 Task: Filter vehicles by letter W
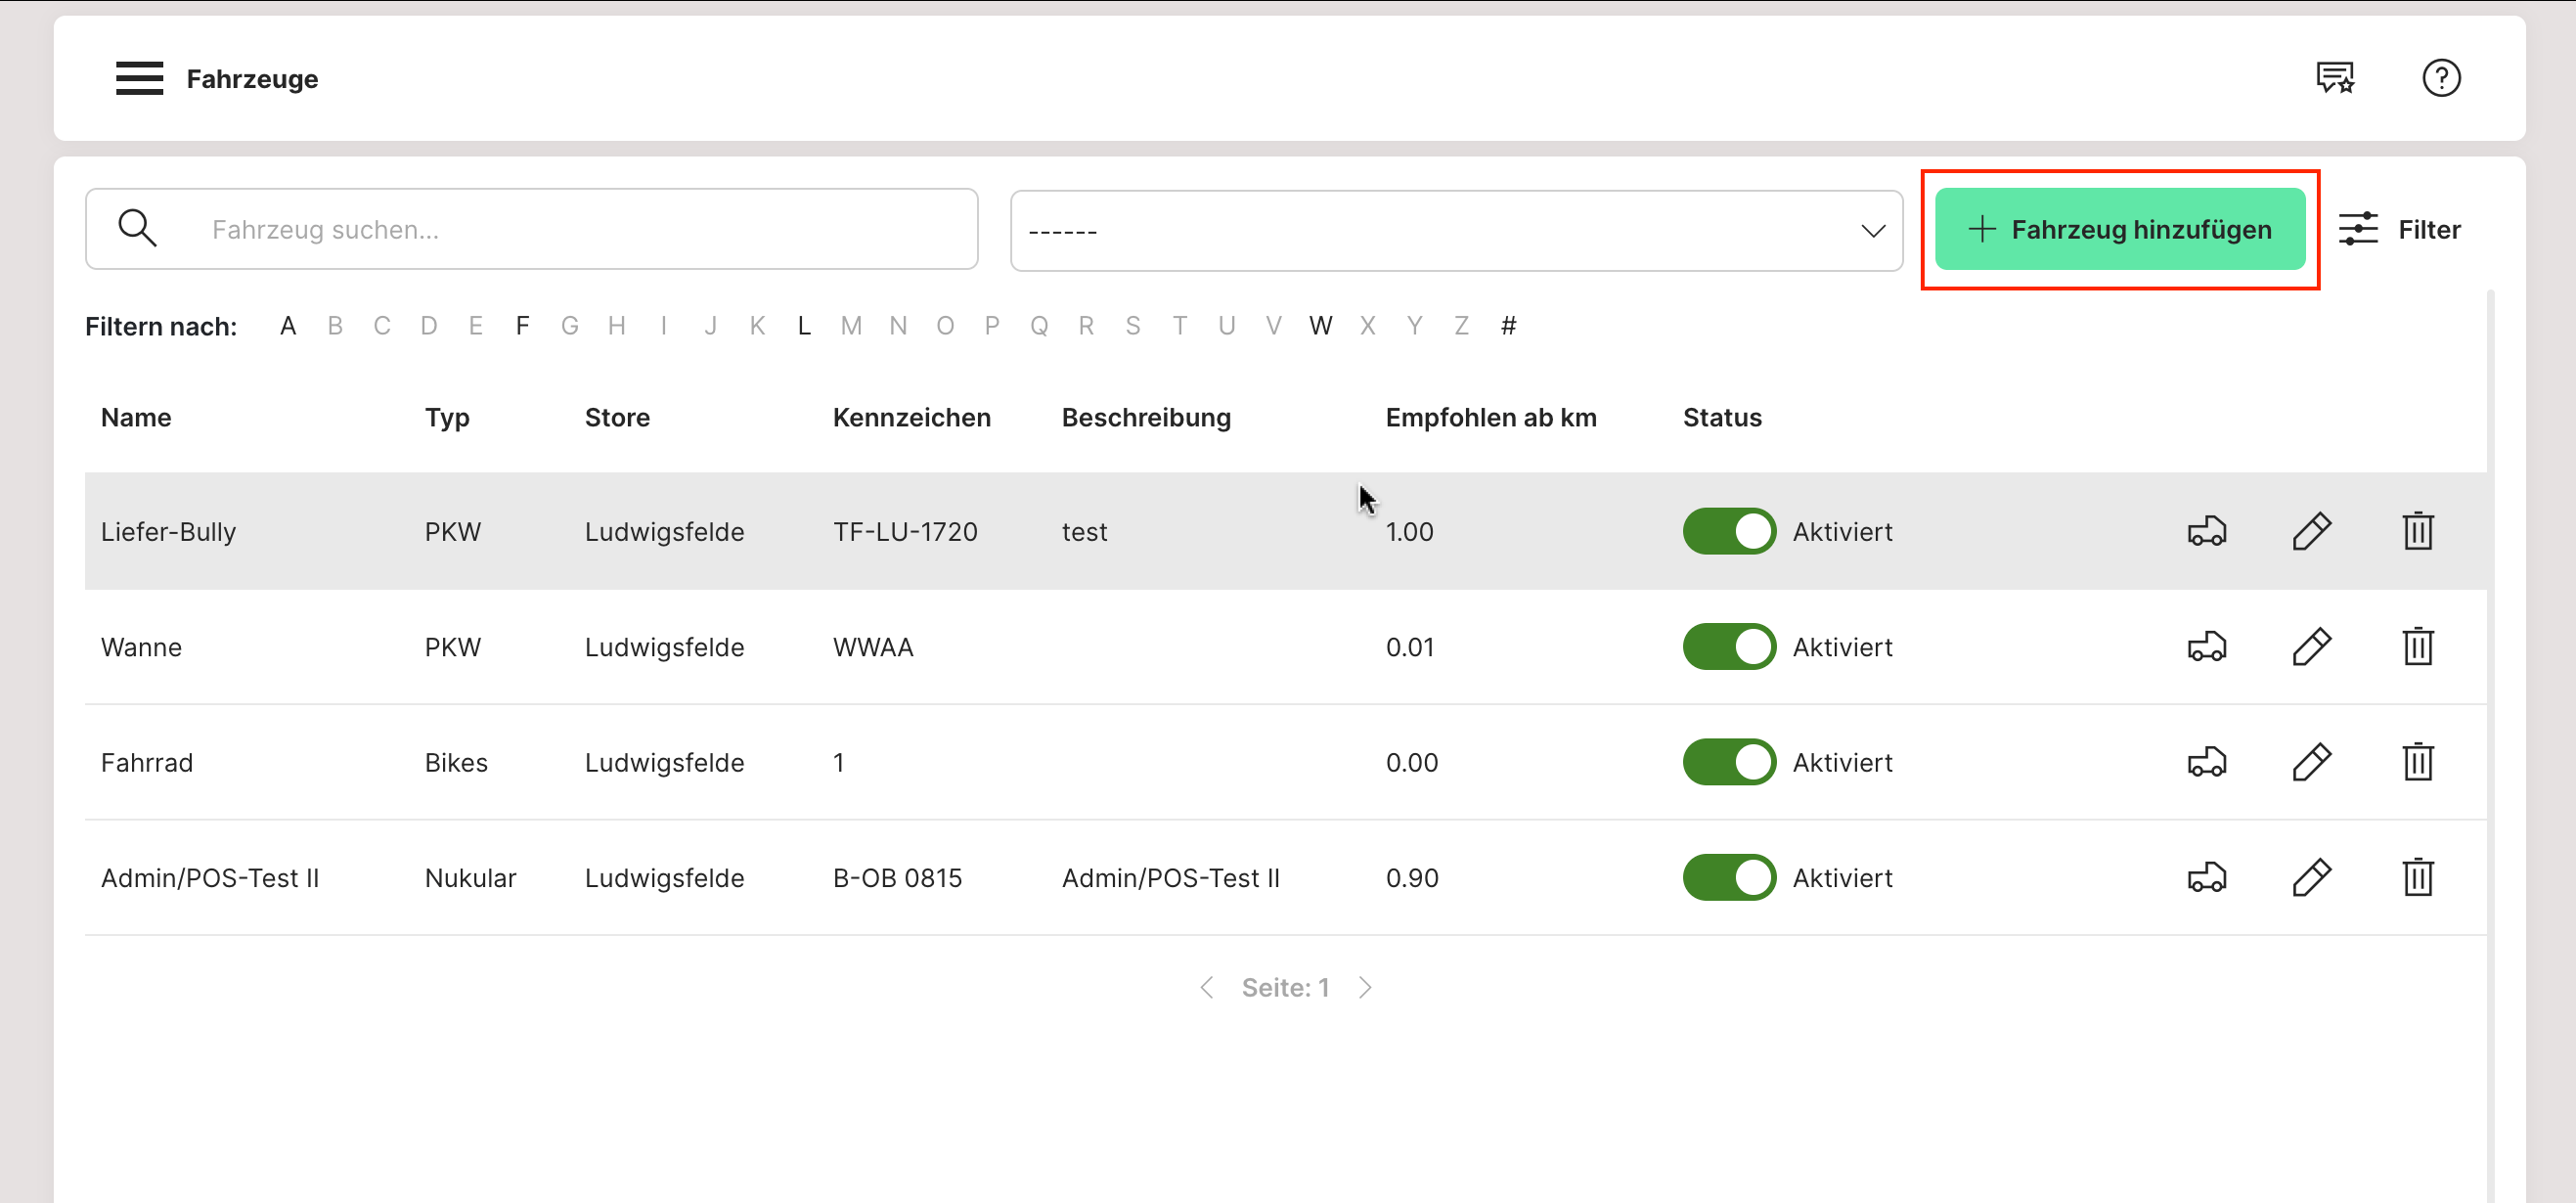coord(1320,326)
